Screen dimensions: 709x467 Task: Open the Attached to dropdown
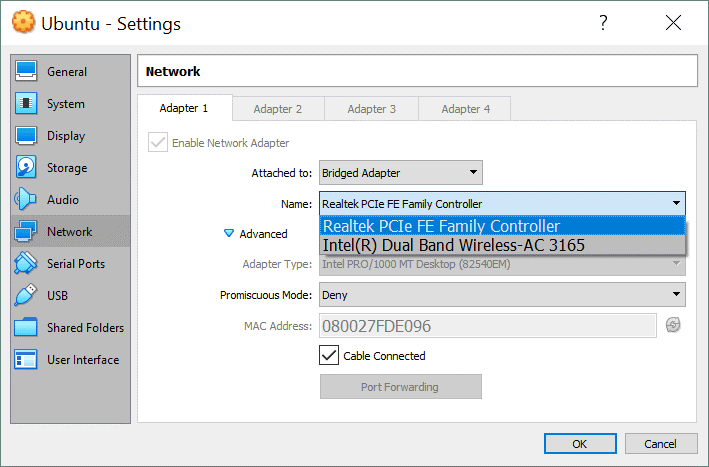click(x=400, y=173)
